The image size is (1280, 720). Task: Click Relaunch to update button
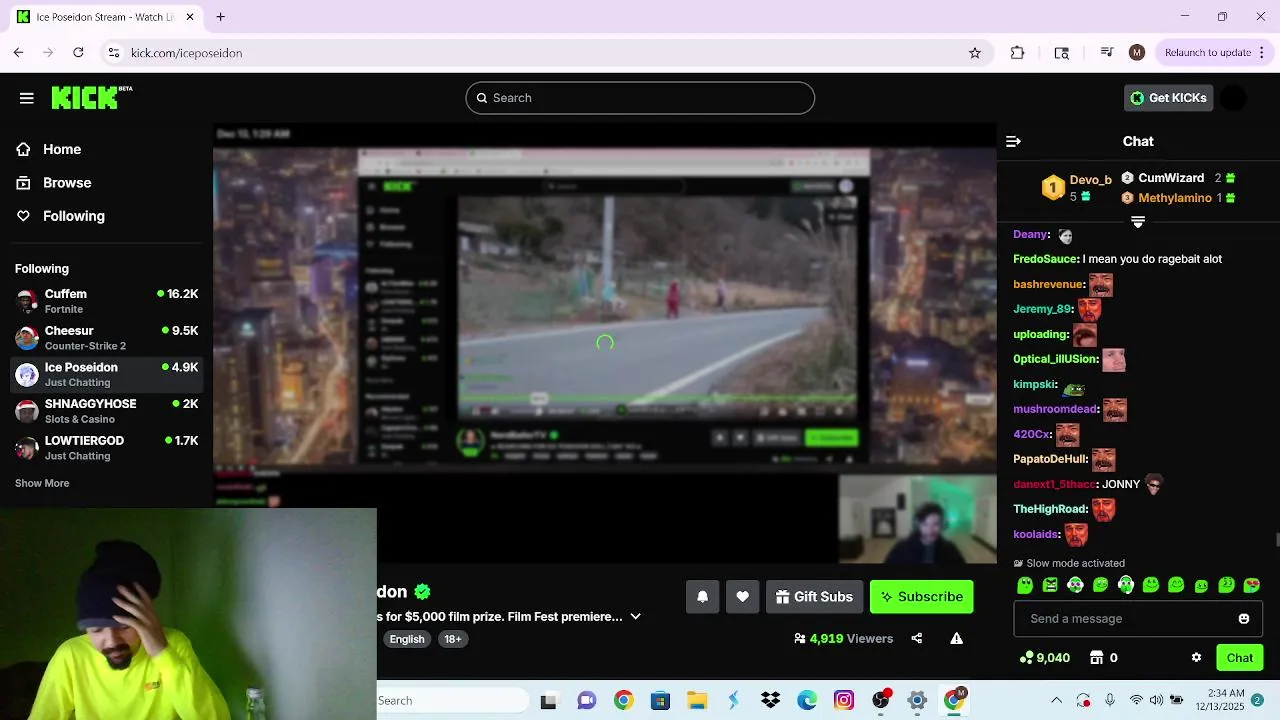(x=1208, y=53)
